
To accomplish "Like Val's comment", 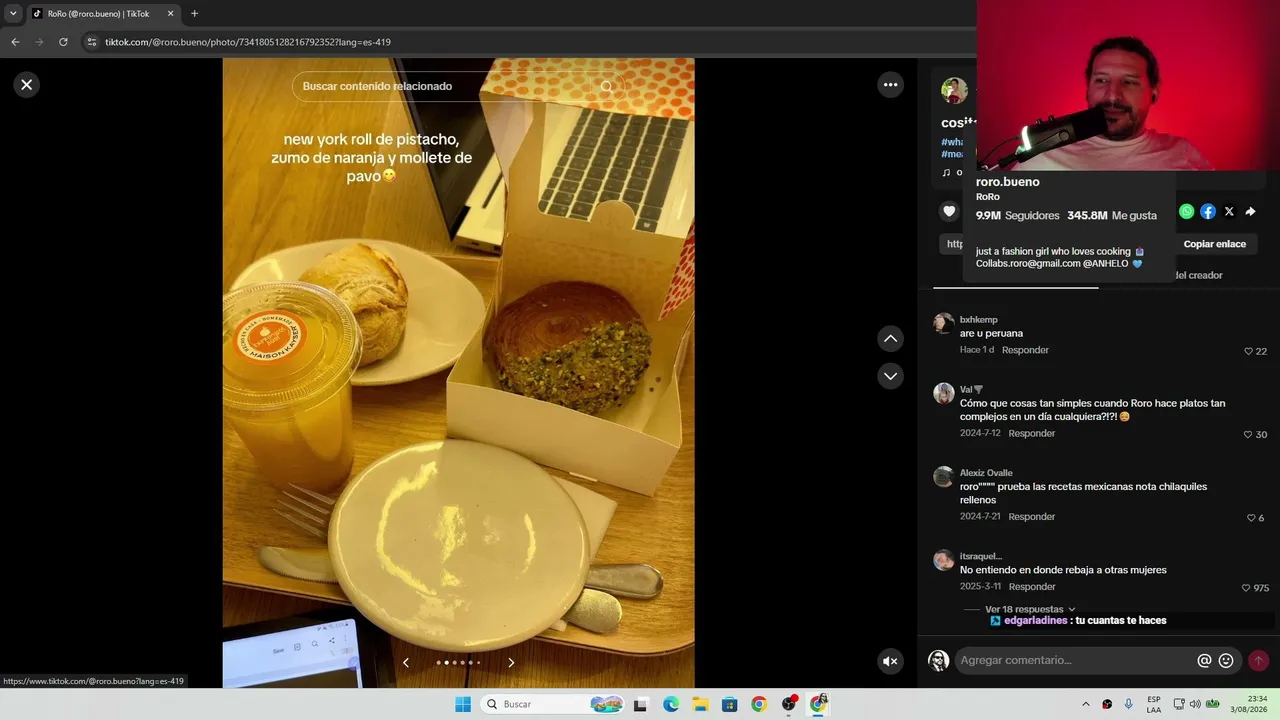I will [1248, 434].
